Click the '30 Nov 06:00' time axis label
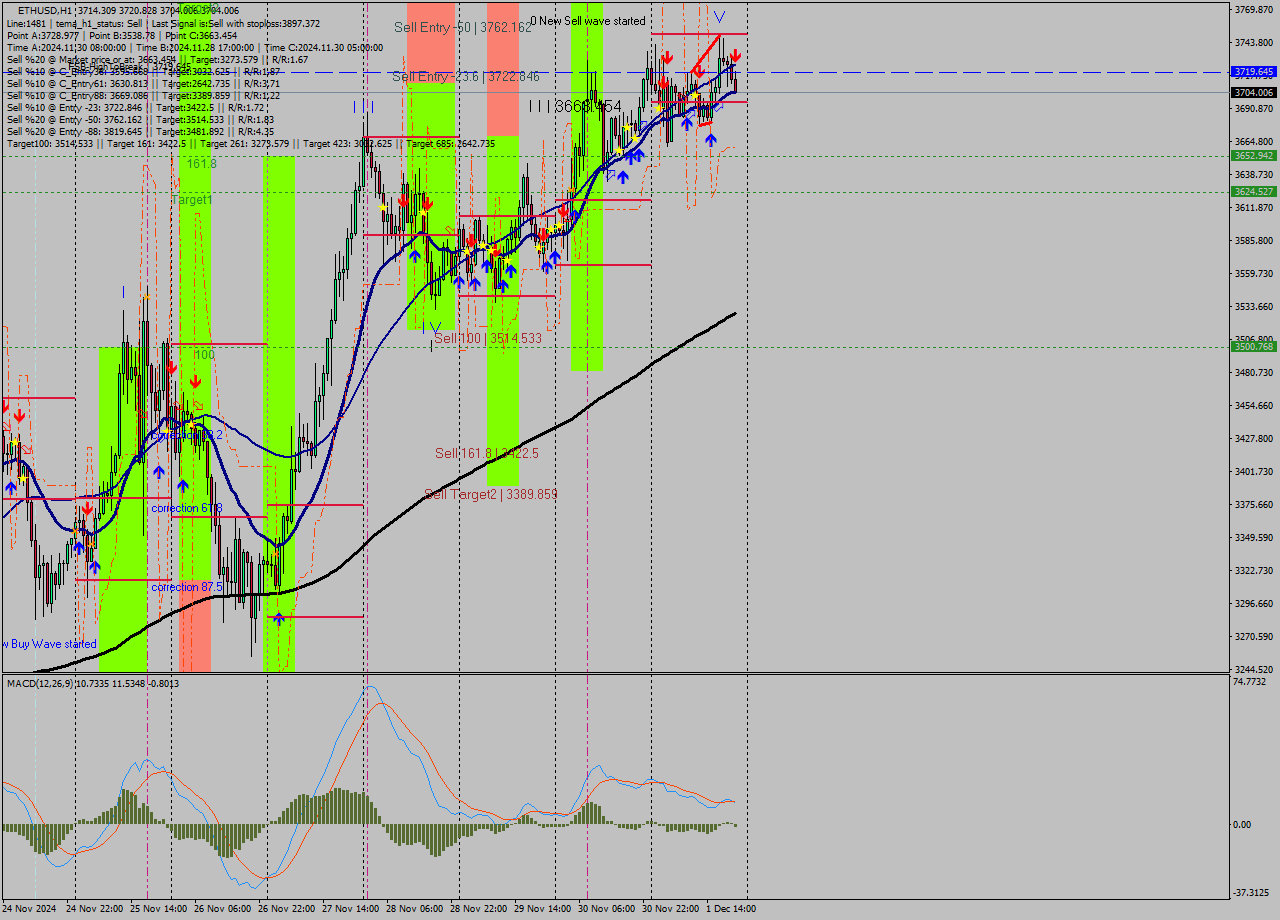1280x920 pixels. 607,909
